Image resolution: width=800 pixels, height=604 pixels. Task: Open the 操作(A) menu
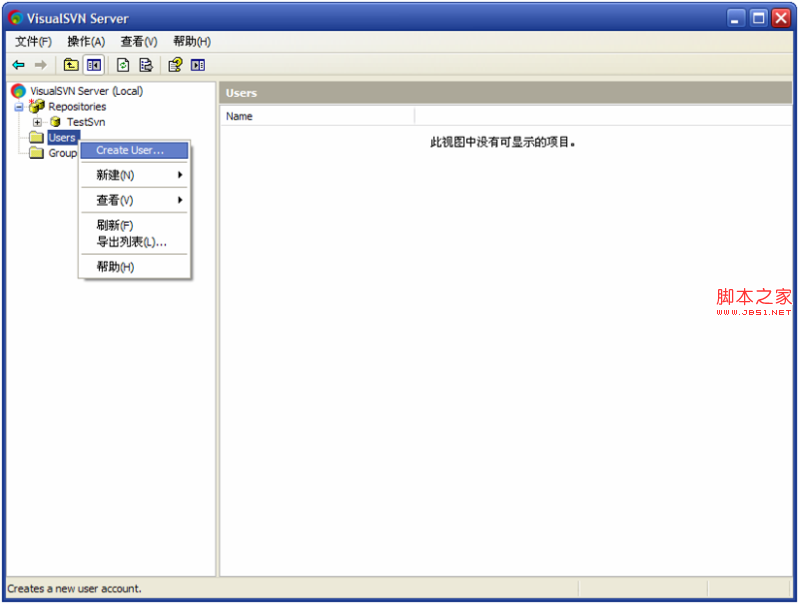(86, 41)
